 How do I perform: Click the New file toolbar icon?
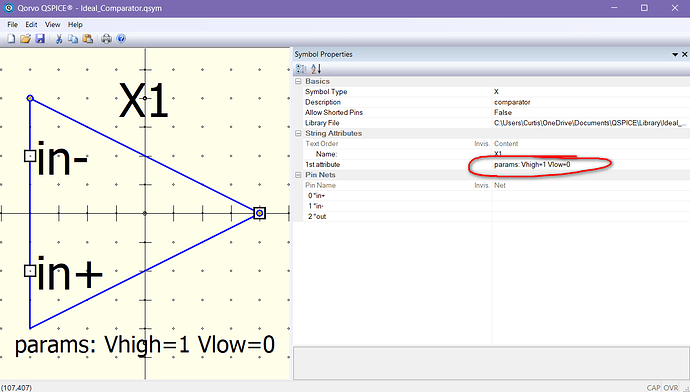11,39
